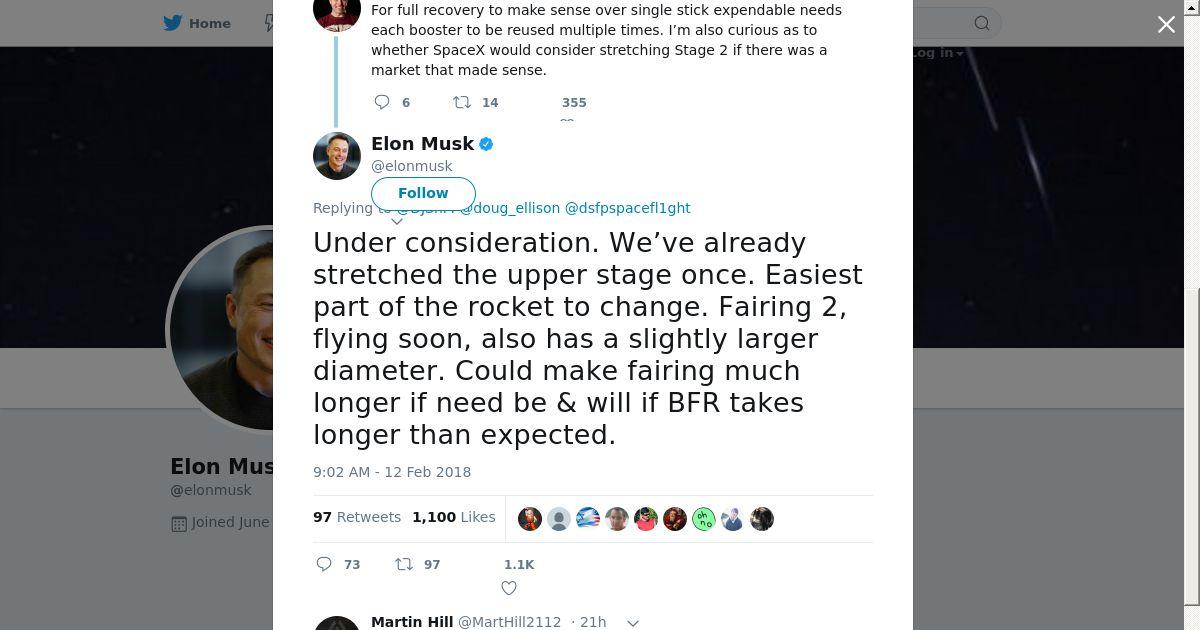Open Martin Hill's tweet options chevron
The width and height of the screenshot is (1200, 630).
[632, 622]
